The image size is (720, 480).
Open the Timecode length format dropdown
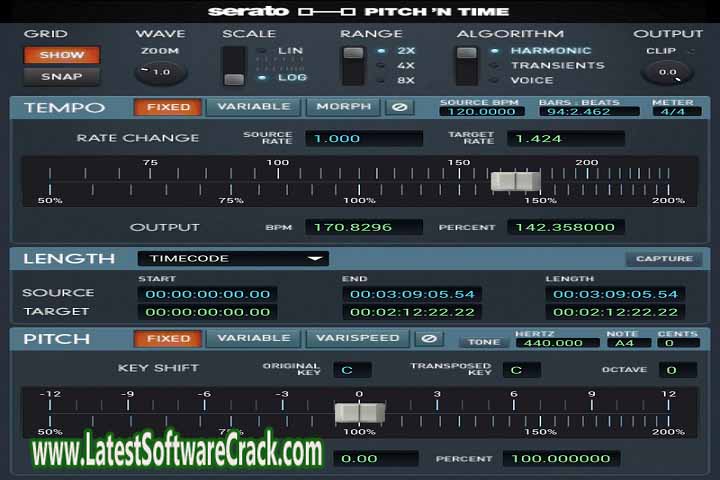[x=233, y=258]
